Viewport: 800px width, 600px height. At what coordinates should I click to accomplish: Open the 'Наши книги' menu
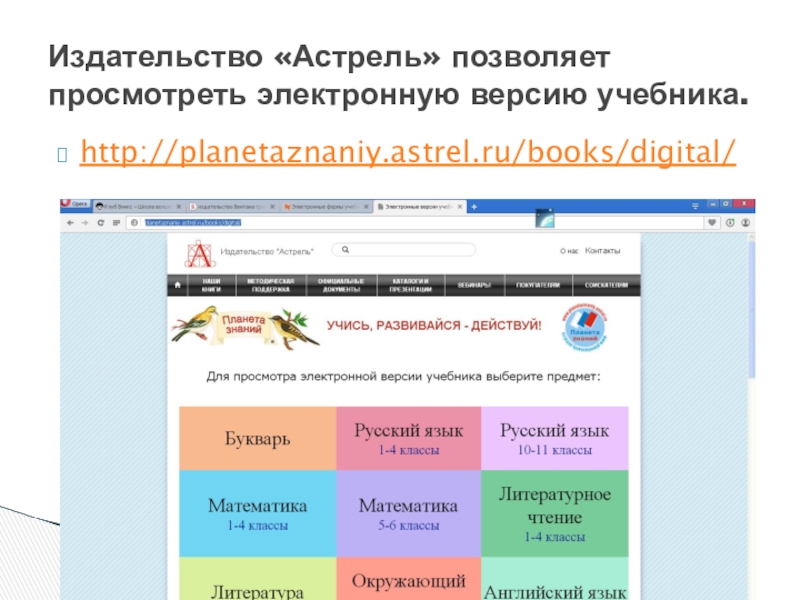(x=211, y=285)
